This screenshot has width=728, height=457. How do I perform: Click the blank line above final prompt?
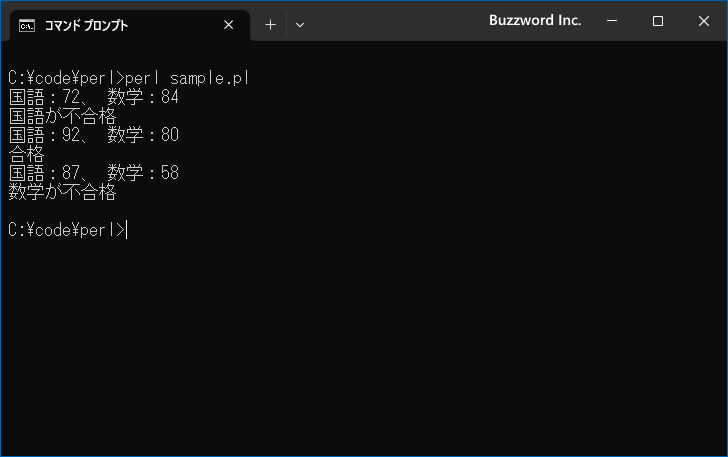click(364, 211)
